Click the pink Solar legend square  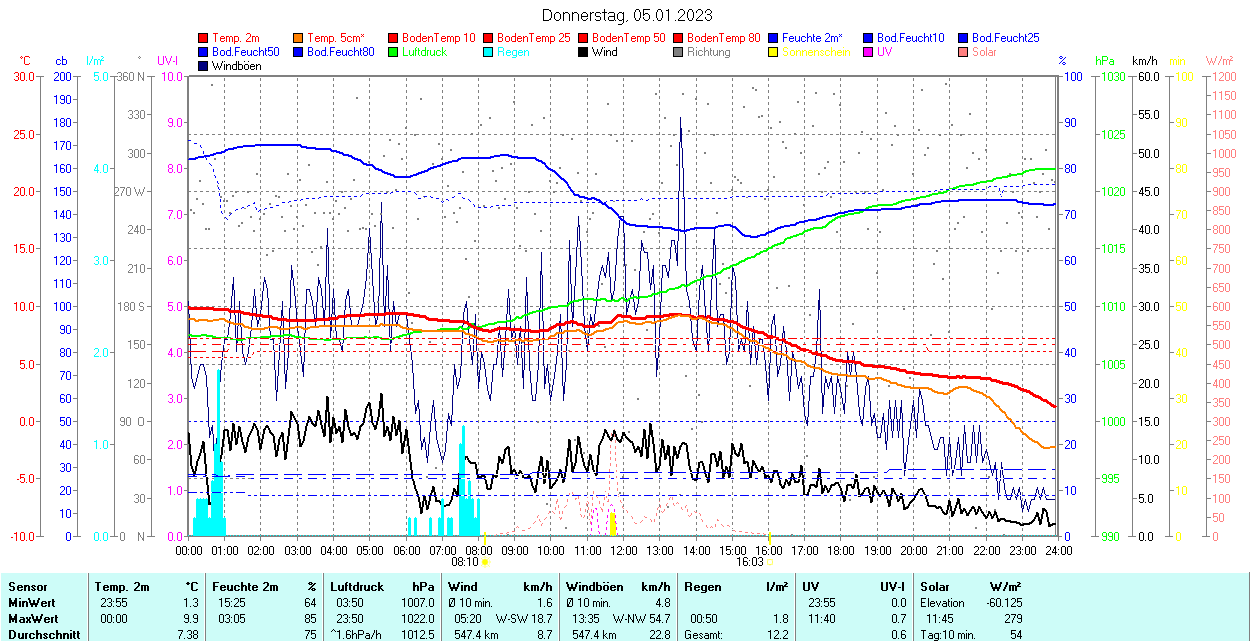tap(962, 52)
